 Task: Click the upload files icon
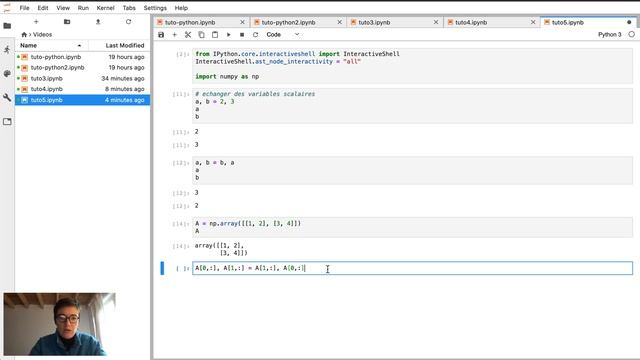pyautogui.click(x=98, y=22)
